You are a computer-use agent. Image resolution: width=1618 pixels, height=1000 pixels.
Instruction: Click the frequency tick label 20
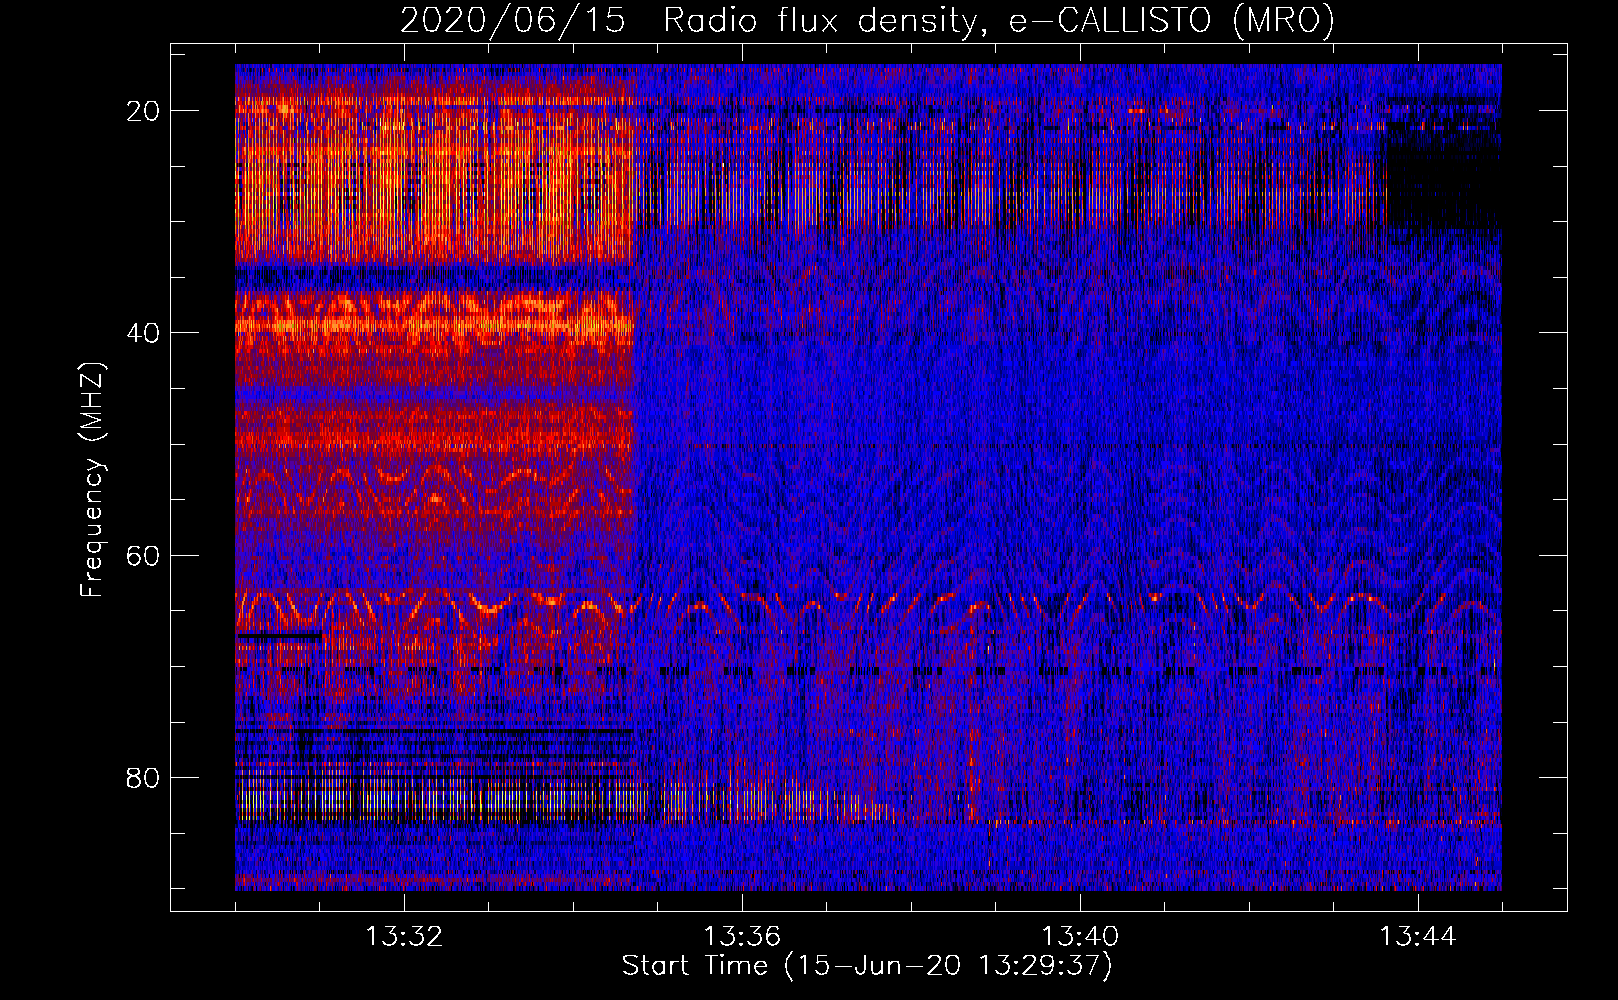pos(144,111)
